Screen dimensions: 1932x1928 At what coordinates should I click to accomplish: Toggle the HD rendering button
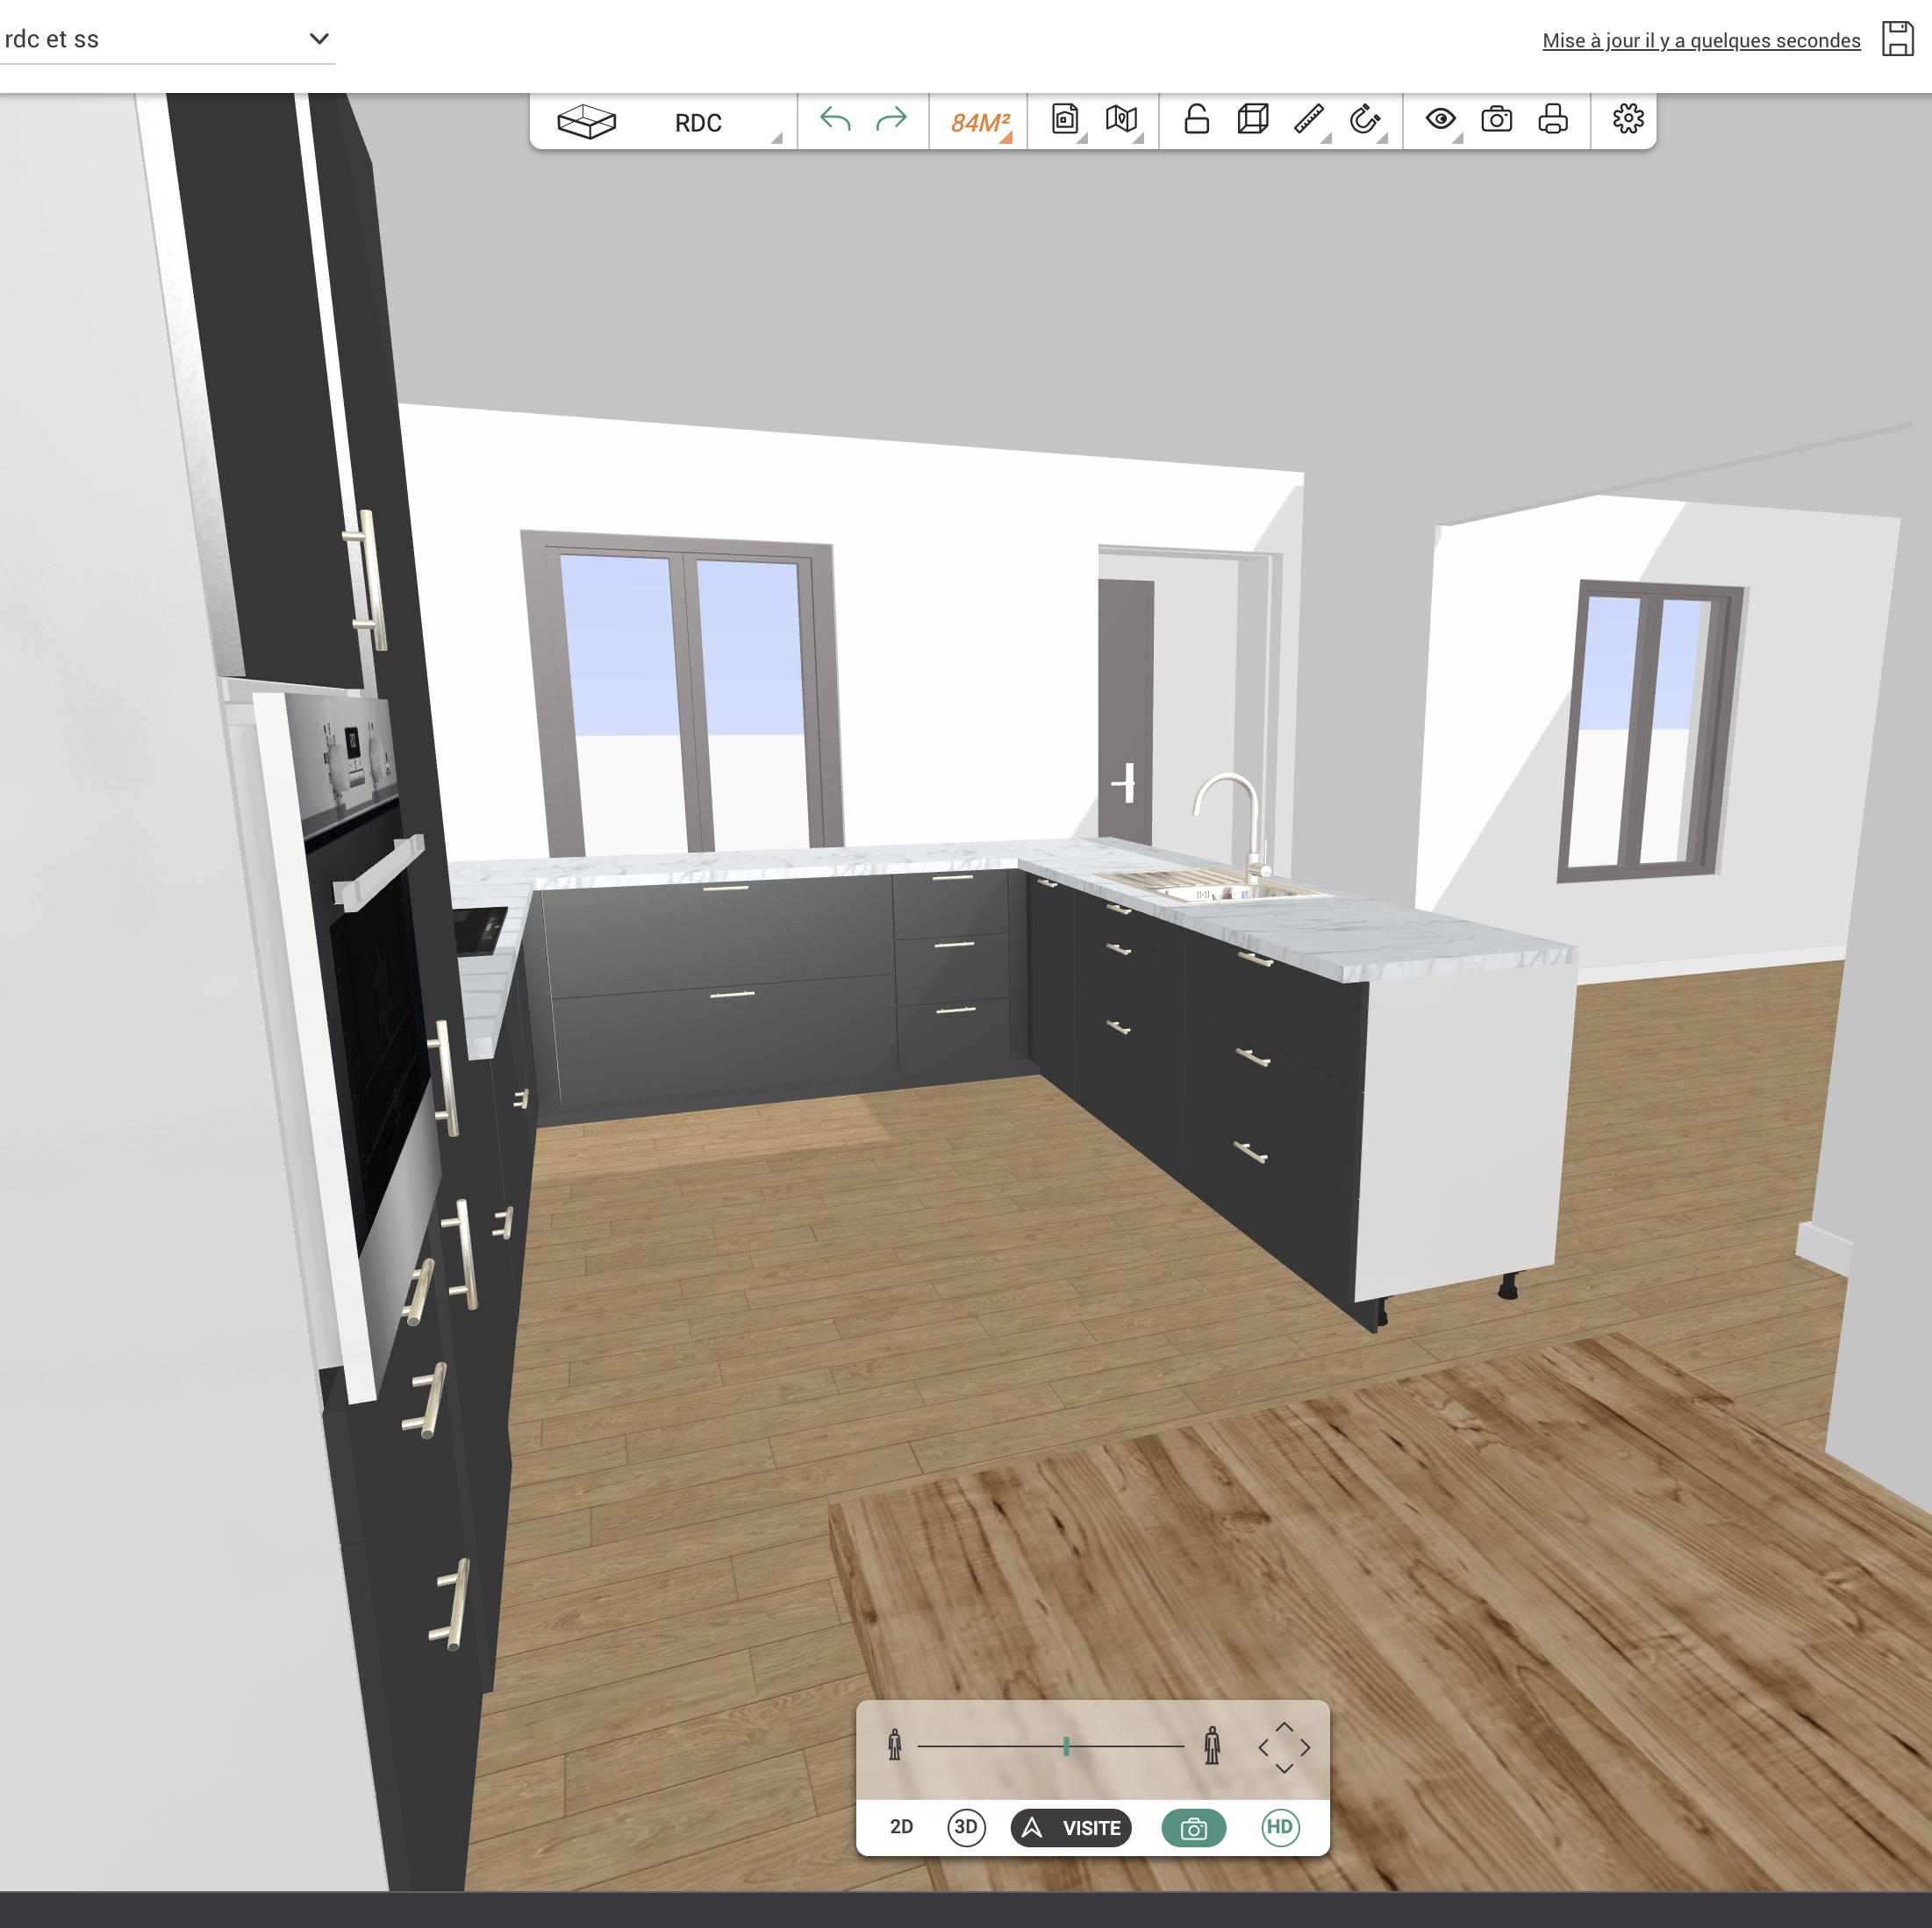coord(1280,1827)
